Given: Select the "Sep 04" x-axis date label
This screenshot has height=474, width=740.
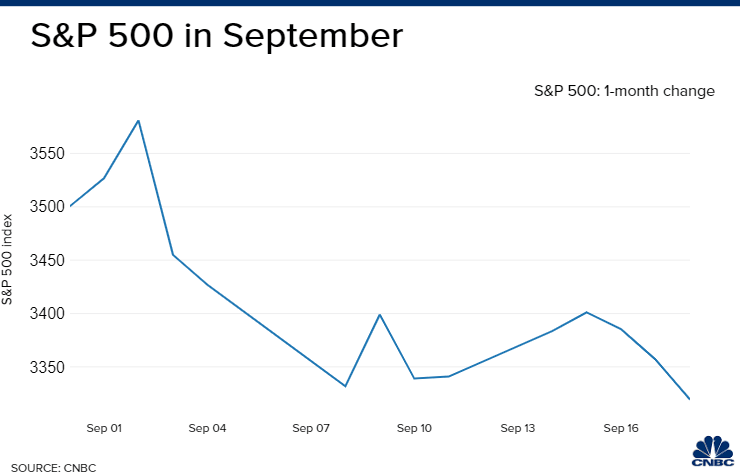Looking at the screenshot, I should 207,428.
